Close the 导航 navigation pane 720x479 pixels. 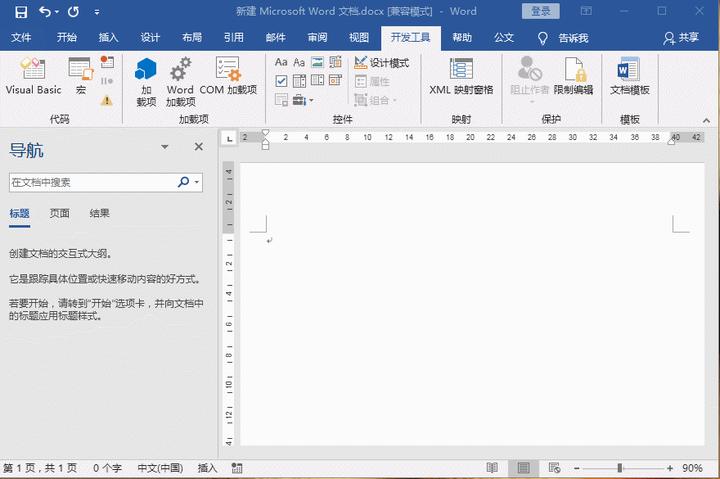coord(198,147)
